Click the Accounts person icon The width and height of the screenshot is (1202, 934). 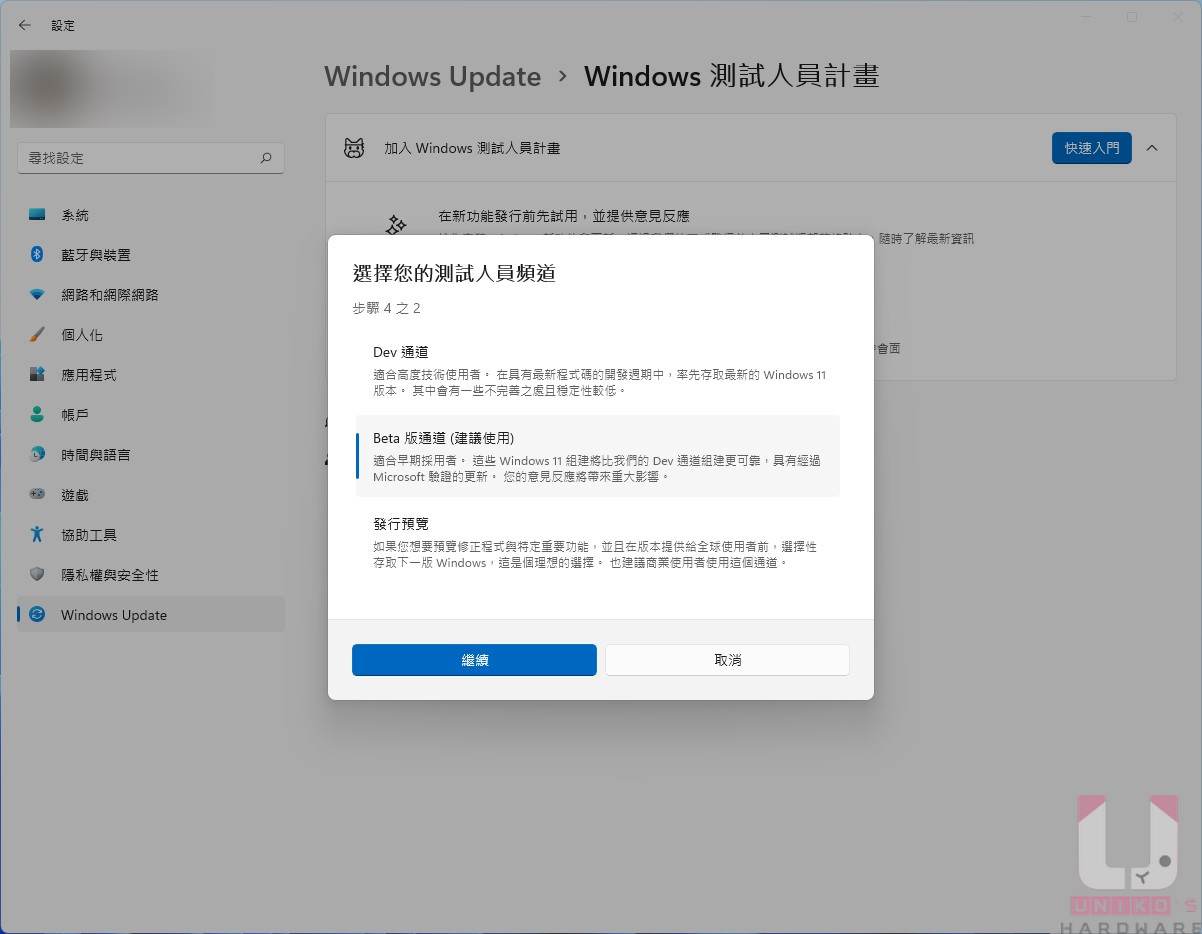pyautogui.click(x=37, y=415)
